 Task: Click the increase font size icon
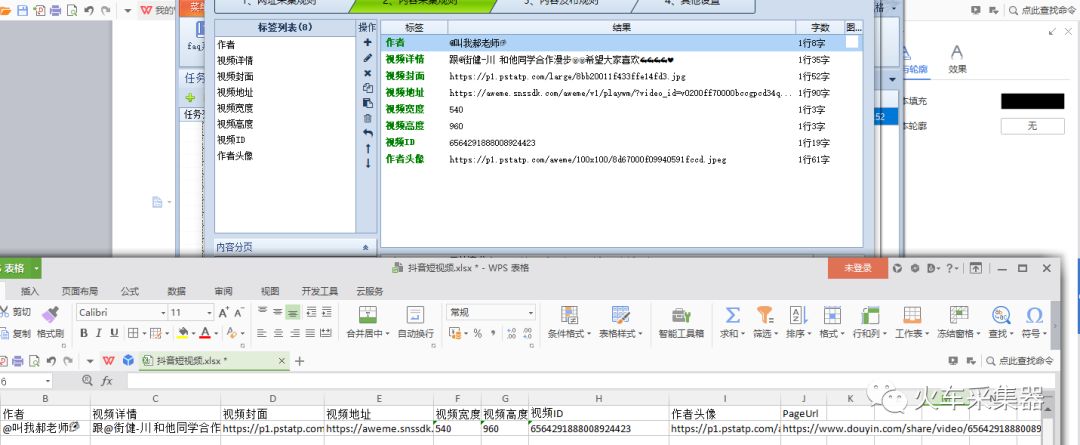[223, 313]
